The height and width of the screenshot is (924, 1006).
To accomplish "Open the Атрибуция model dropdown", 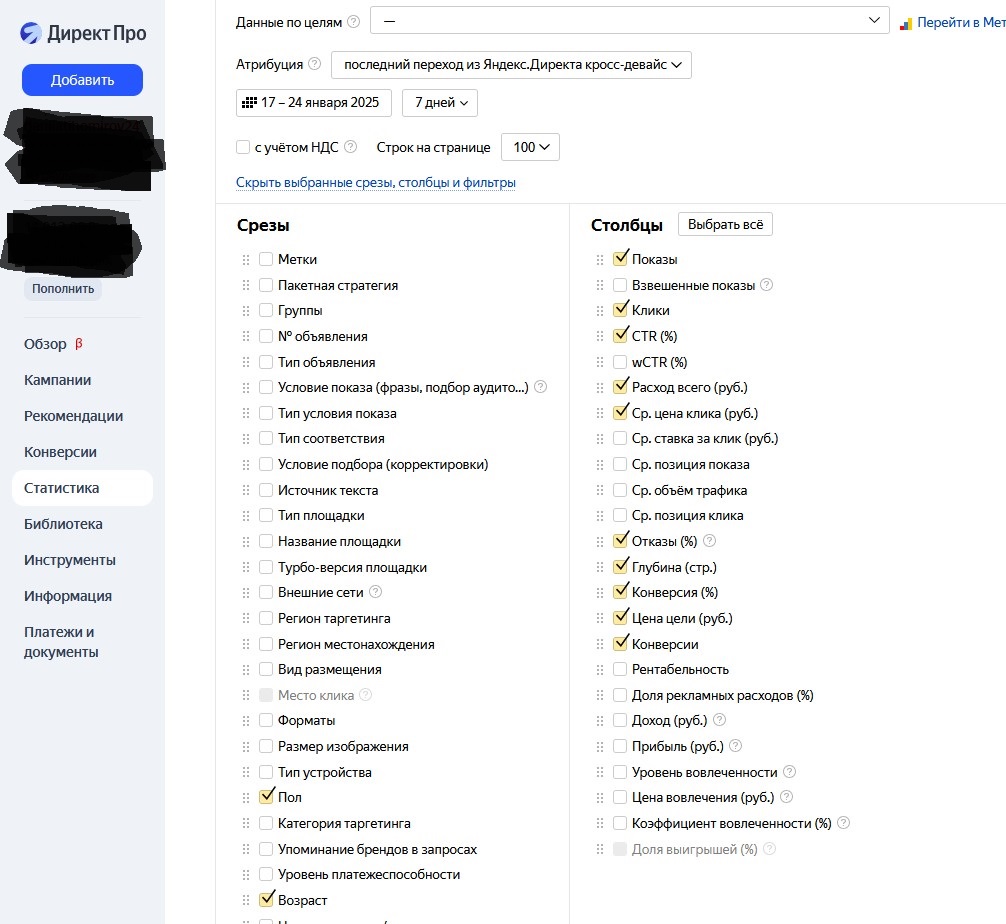I will [x=511, y=64].
